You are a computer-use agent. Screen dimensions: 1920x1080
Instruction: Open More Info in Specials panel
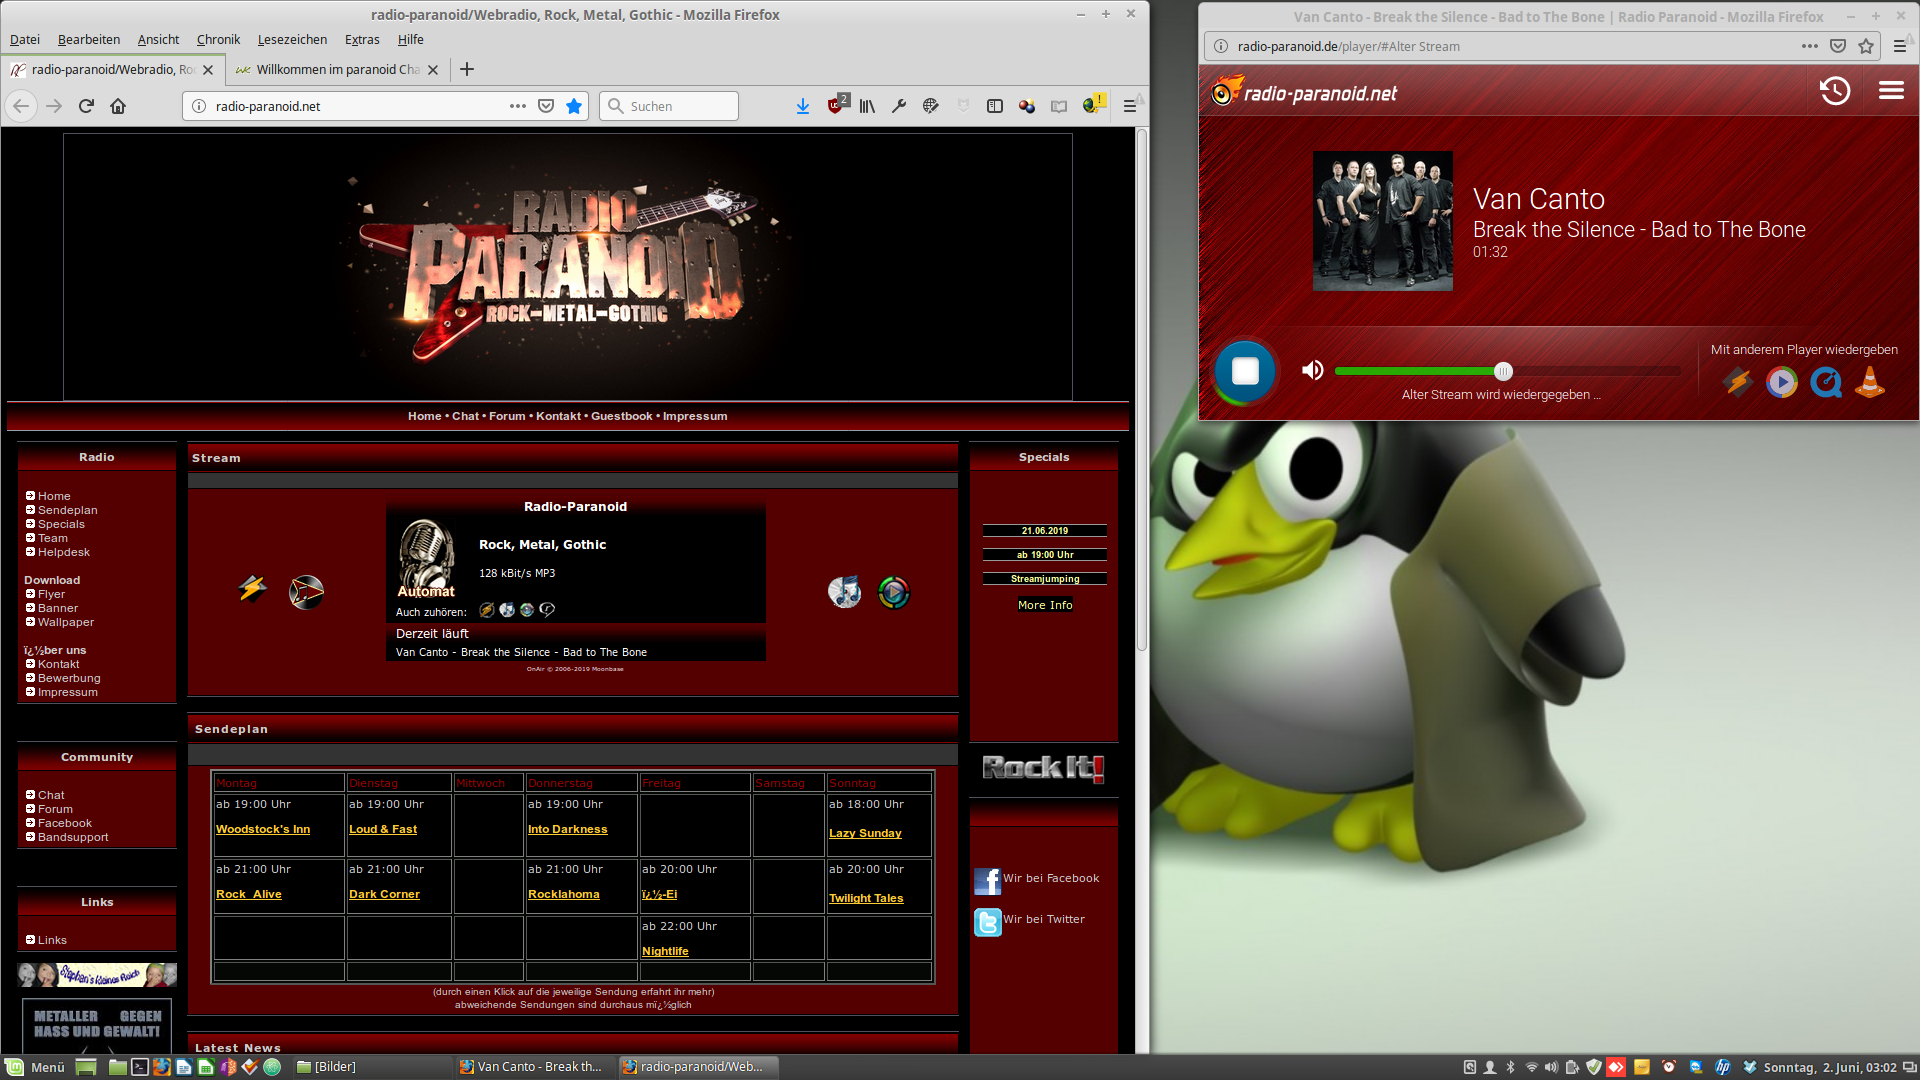[x=1045, y=605]
